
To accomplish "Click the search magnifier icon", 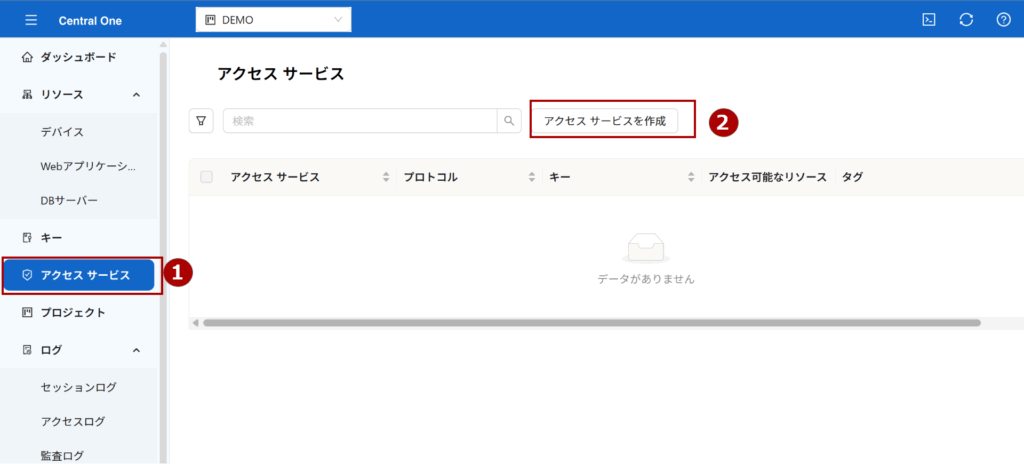I will (x=509, y=121).
